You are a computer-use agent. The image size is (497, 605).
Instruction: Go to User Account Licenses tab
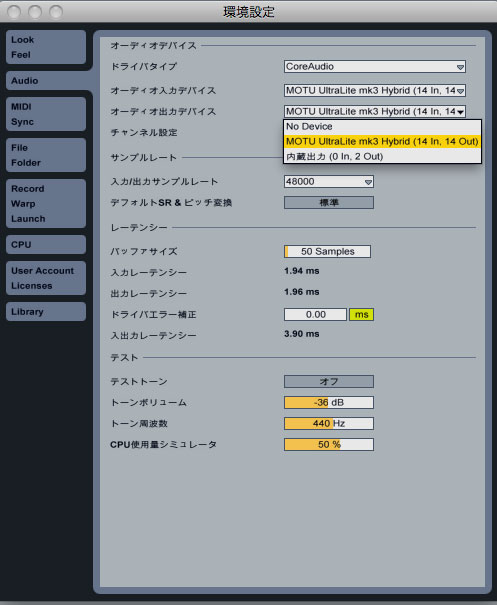[46, 278]
